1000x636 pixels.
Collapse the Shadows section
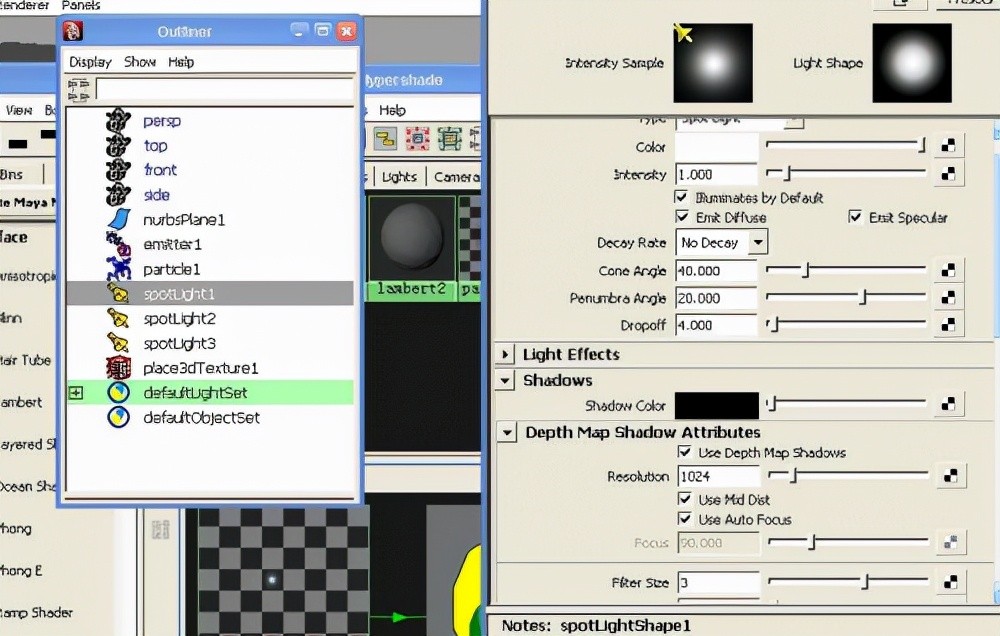pyautogui.click(x=505, y=381)
